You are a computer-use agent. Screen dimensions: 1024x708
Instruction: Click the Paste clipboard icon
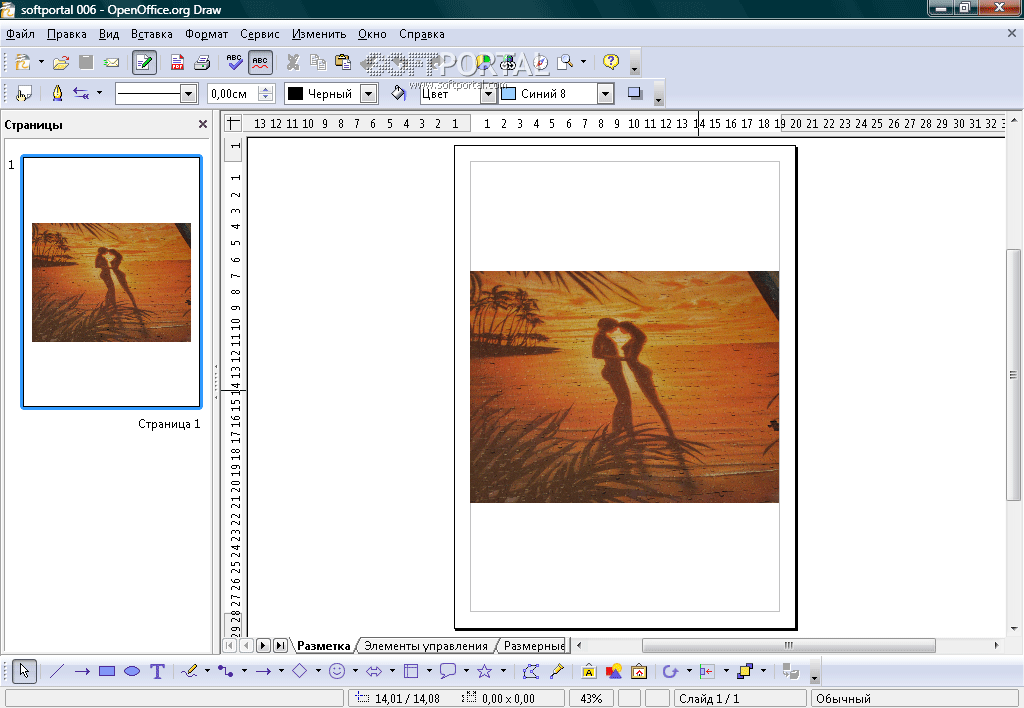343,62
